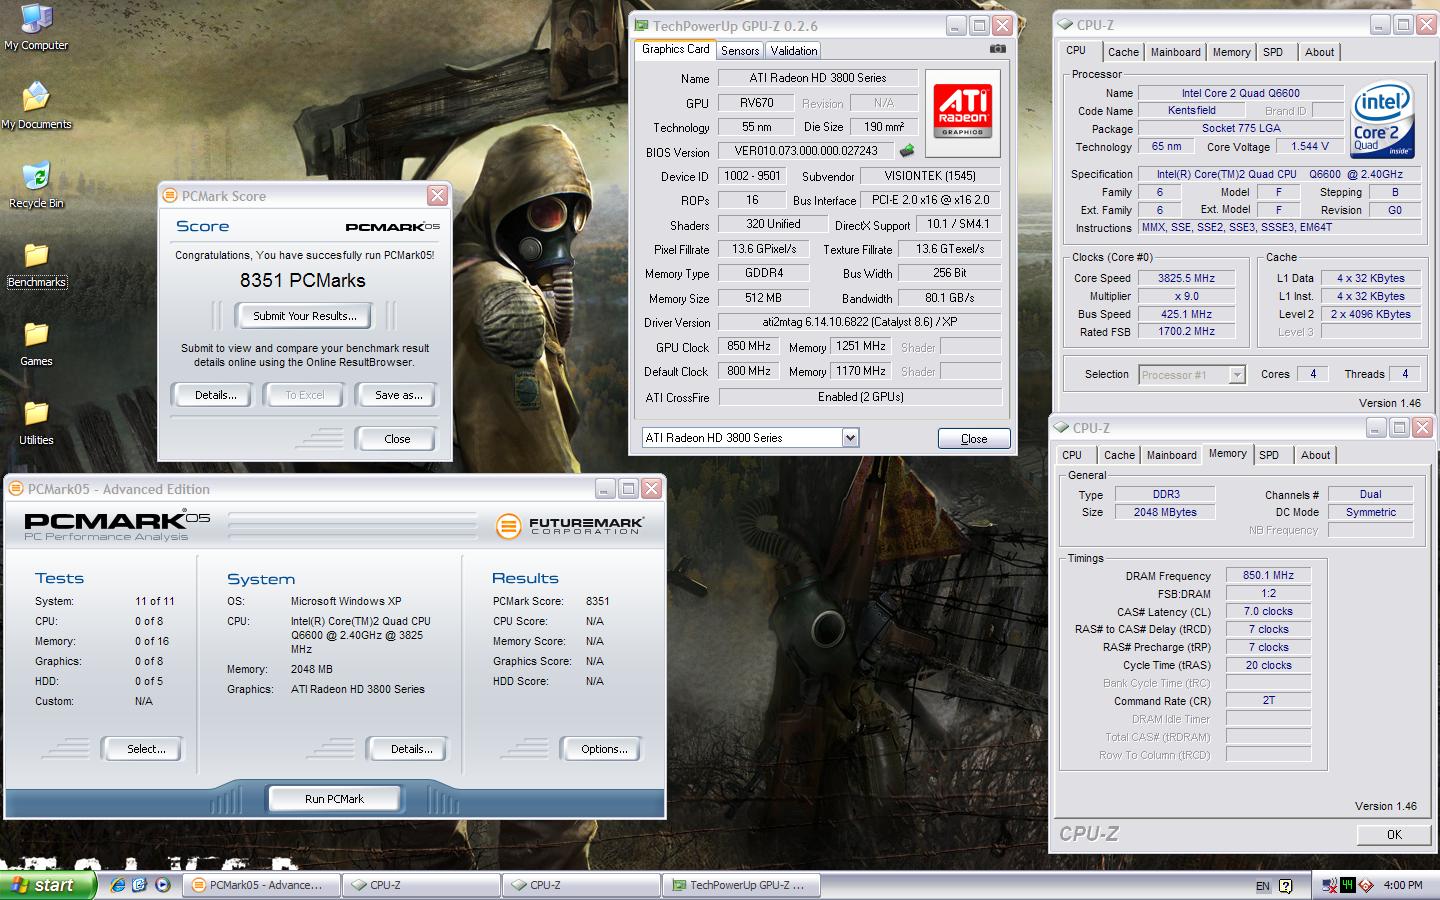The image size is (1440, 900).
Task: Click the Driver Version field in GPU-Z
Action: [x=859, y=322]
